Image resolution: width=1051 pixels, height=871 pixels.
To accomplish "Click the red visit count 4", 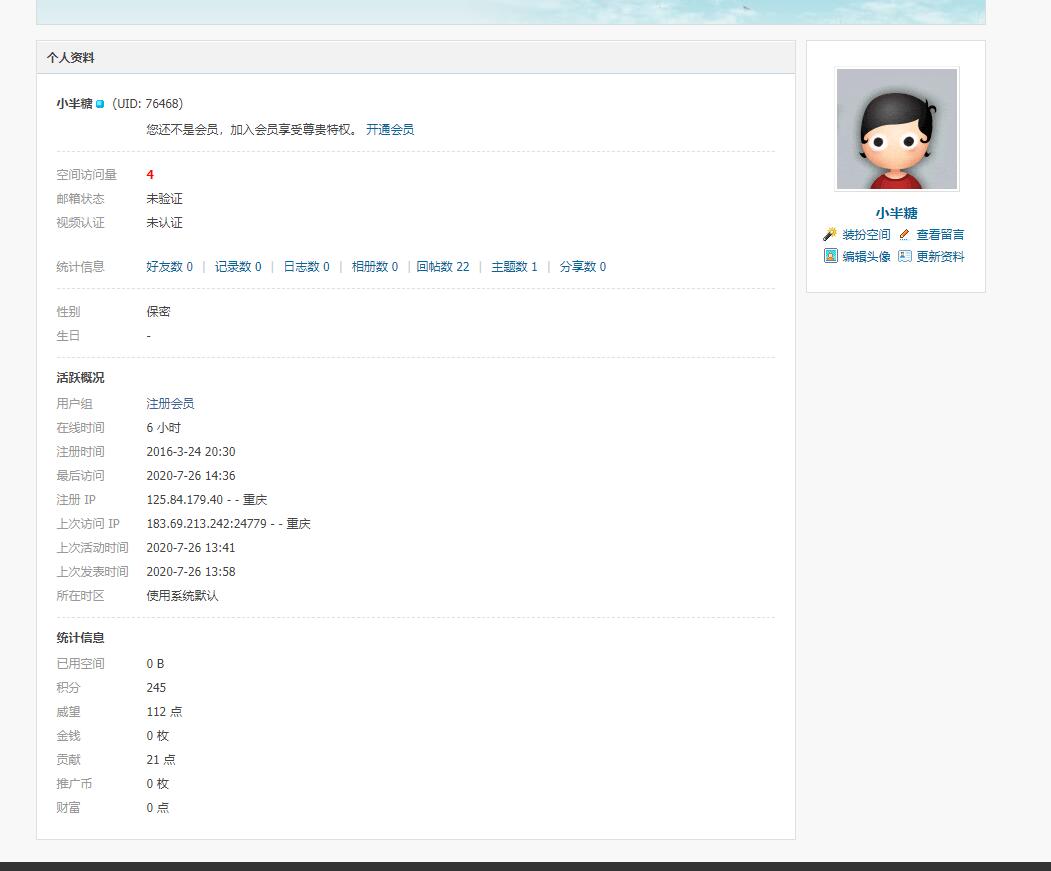I will pos(150,174).
